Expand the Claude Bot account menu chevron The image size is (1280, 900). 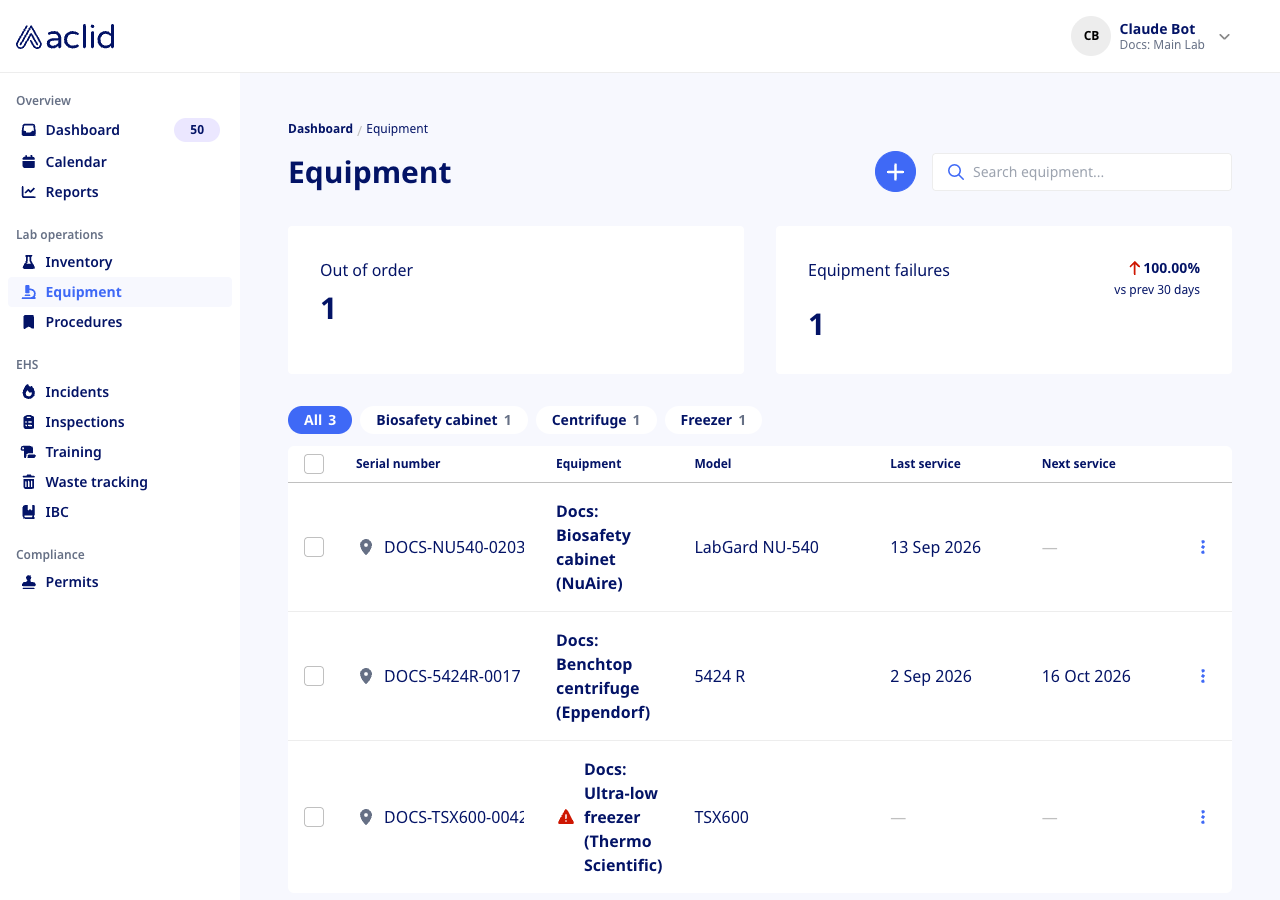pyautogui.click(x=1224, y=37)
